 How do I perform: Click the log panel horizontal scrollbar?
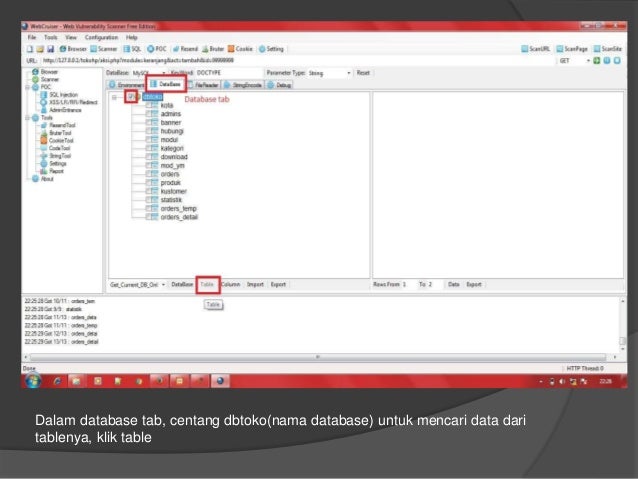coord(319,357)
